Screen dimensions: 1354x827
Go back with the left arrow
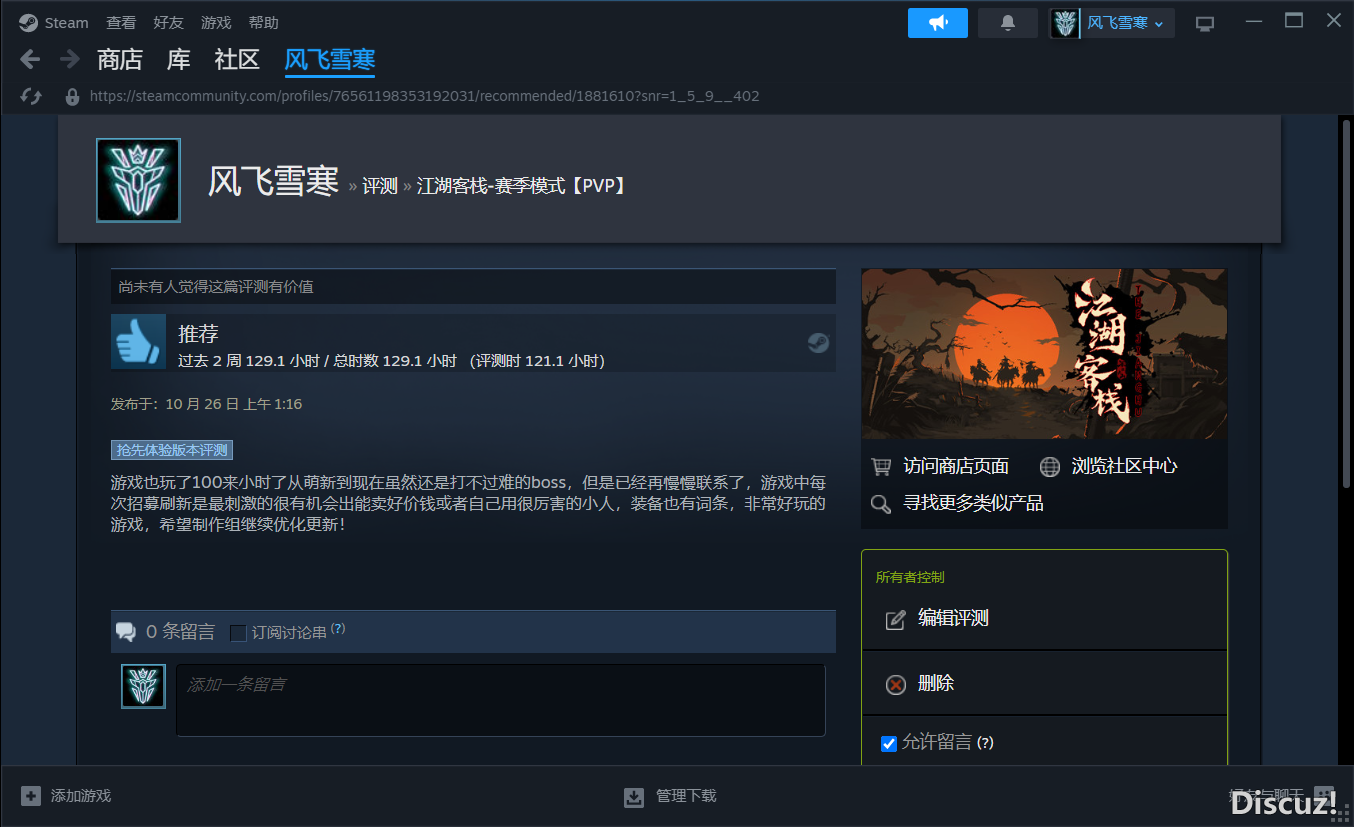coord(31,59)
